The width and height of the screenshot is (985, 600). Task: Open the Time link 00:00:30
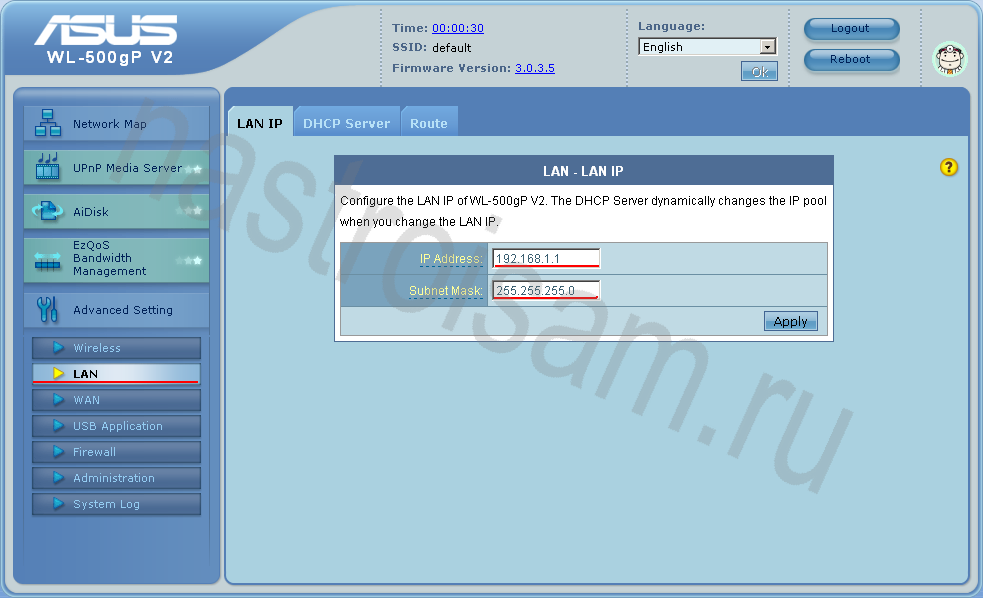[x=458, y=28]
